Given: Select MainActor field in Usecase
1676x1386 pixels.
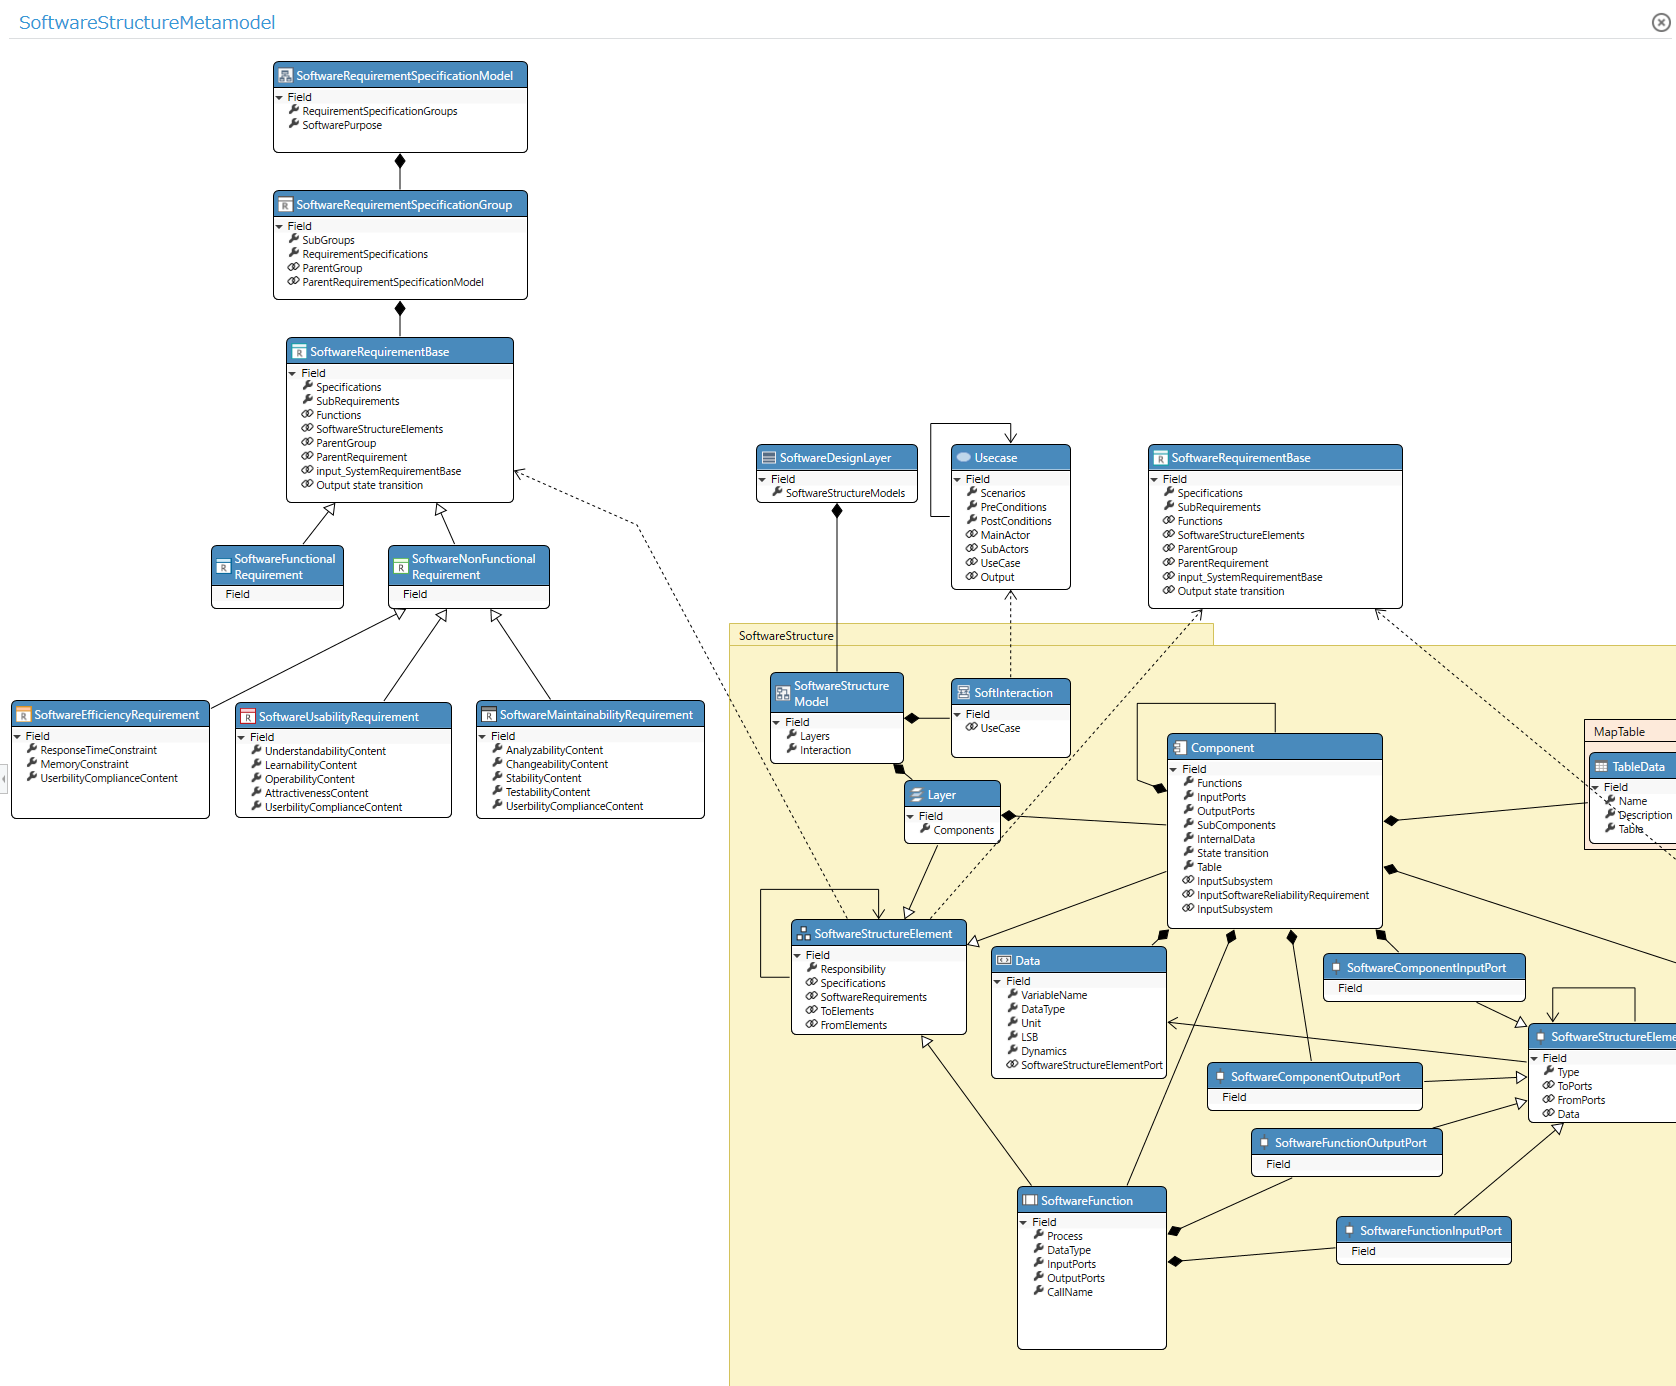Looking at the screenshot, I should click(x=1005, y=535).
